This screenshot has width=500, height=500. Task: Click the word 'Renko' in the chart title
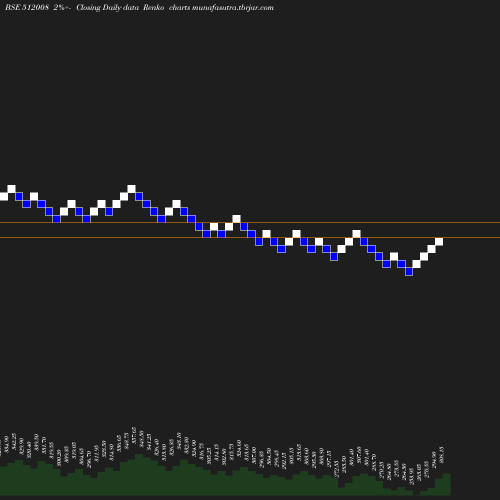[x=153, y=7]
